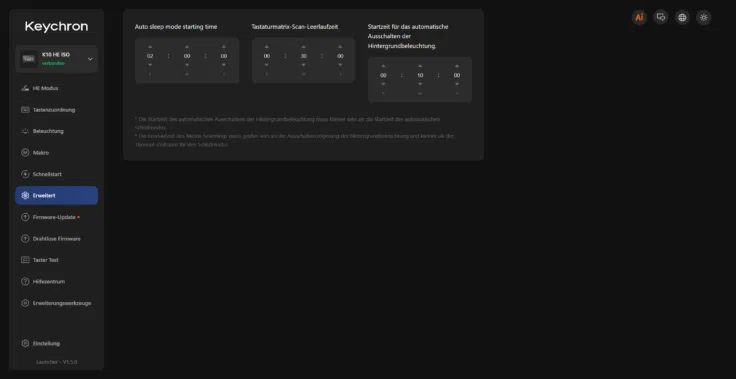Decrease minutes of Tastaturmatrix-Scan-Leerlaufzeit
This screenshot has width=736, height=379.
304,65
